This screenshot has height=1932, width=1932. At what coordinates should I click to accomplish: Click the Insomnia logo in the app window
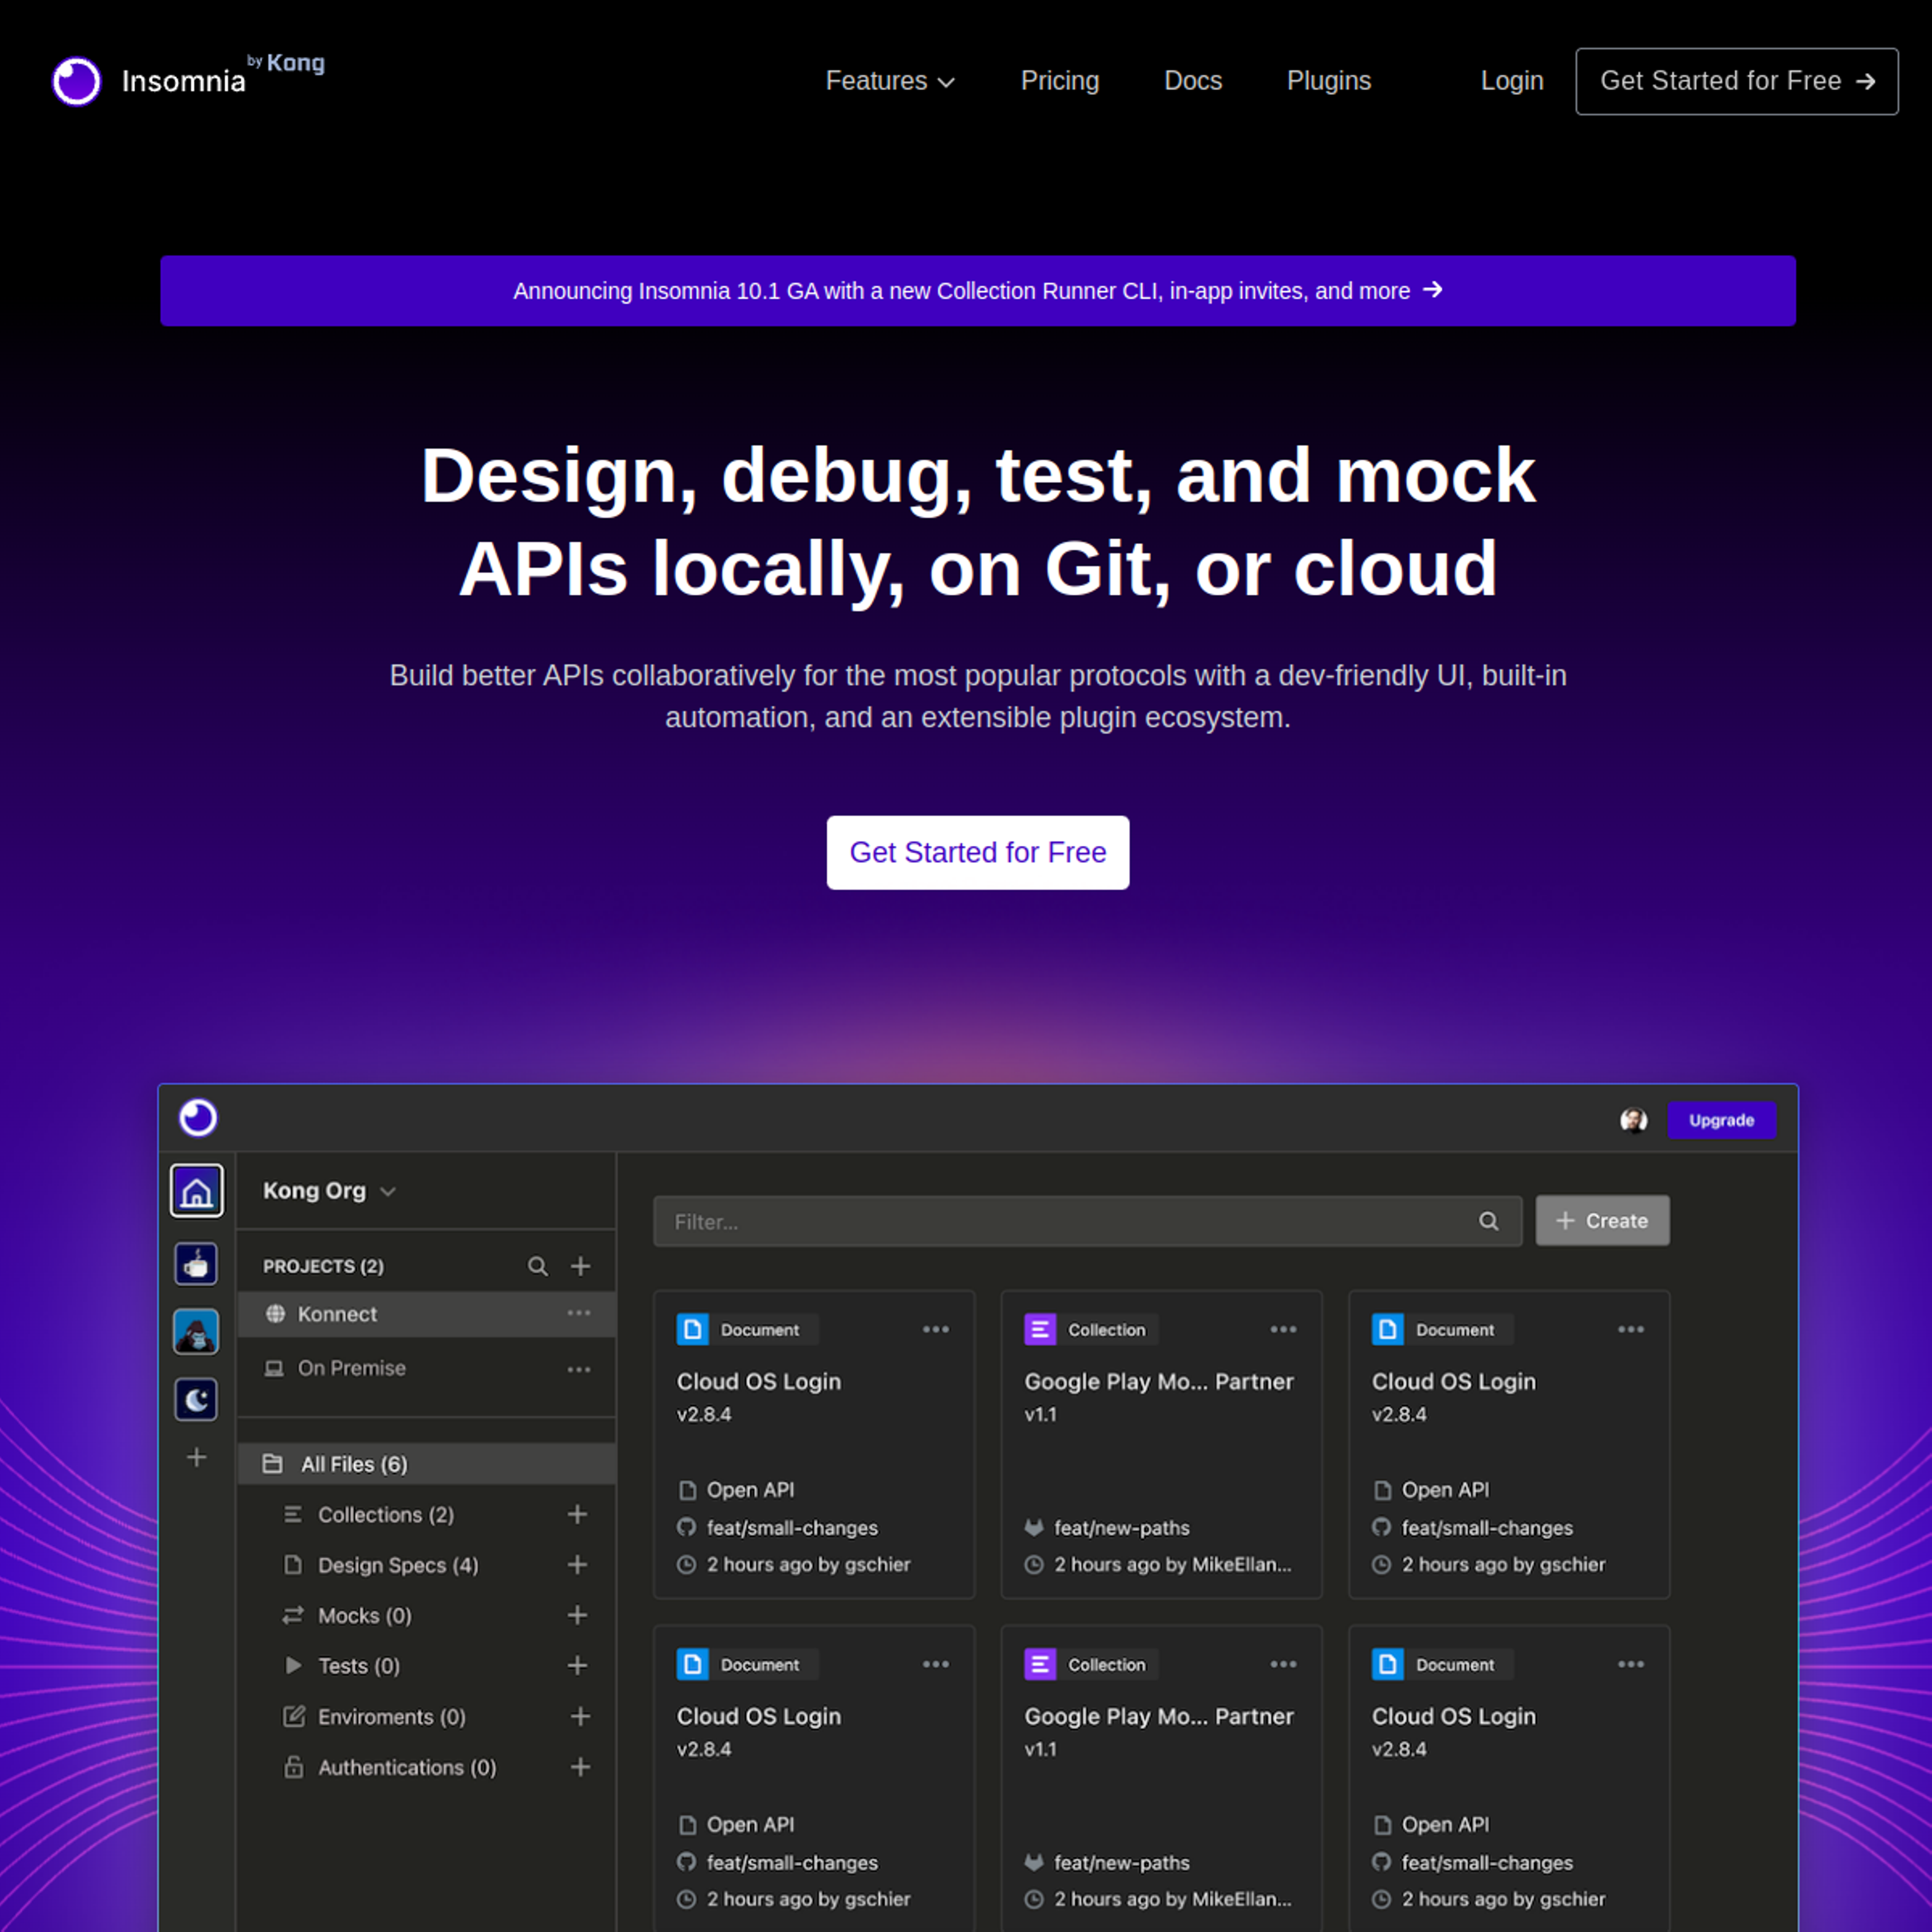[x=198, y=1117]
